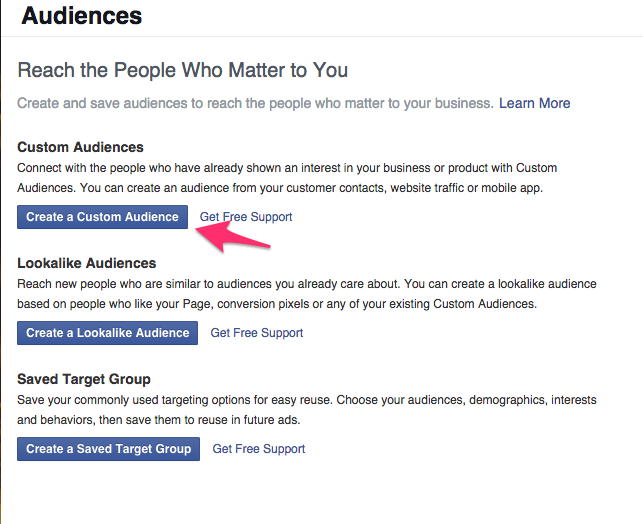Select the Reach the People Who Matter heading

coord(182,70)
